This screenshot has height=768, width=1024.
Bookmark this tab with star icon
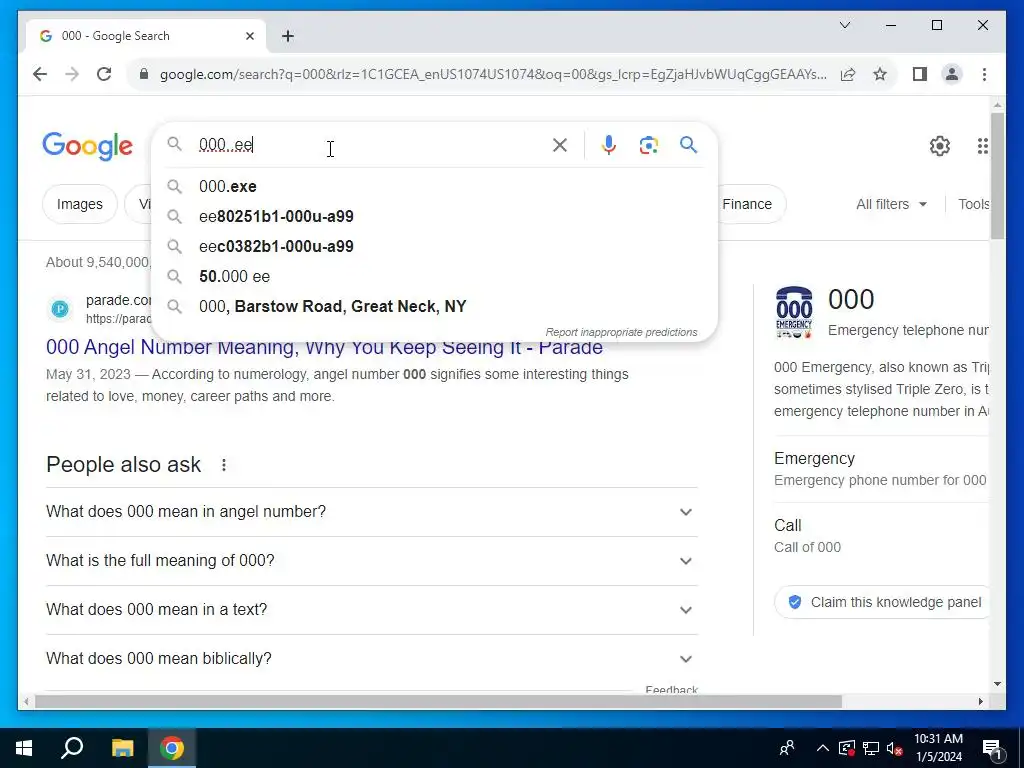(880, 74)
